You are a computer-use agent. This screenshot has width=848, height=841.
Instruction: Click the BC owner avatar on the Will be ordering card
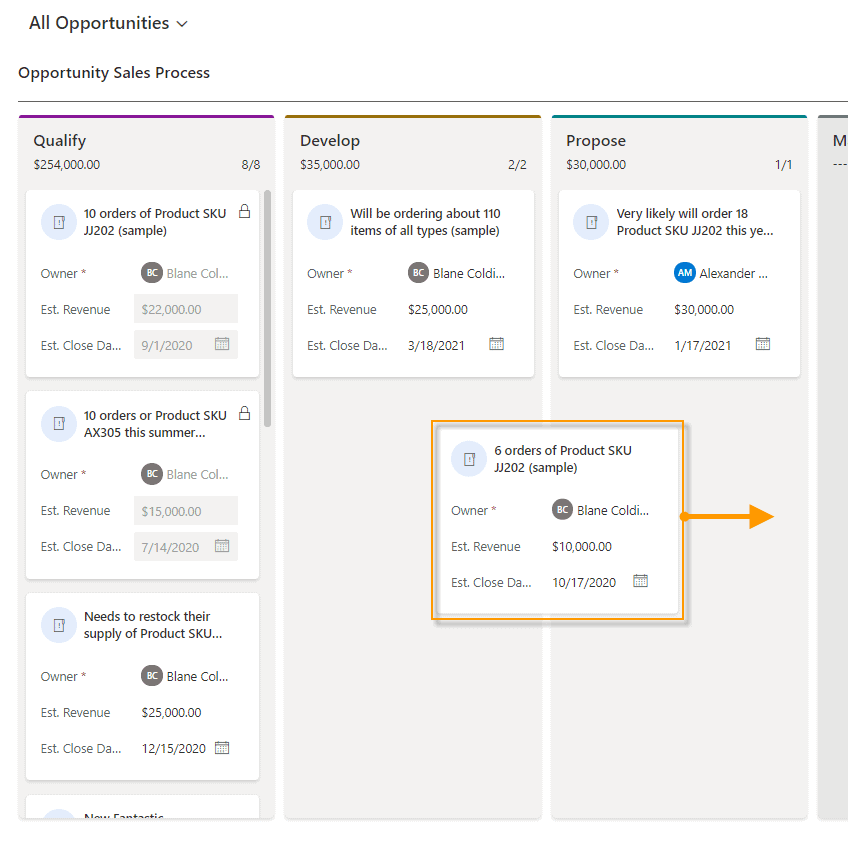418,273
